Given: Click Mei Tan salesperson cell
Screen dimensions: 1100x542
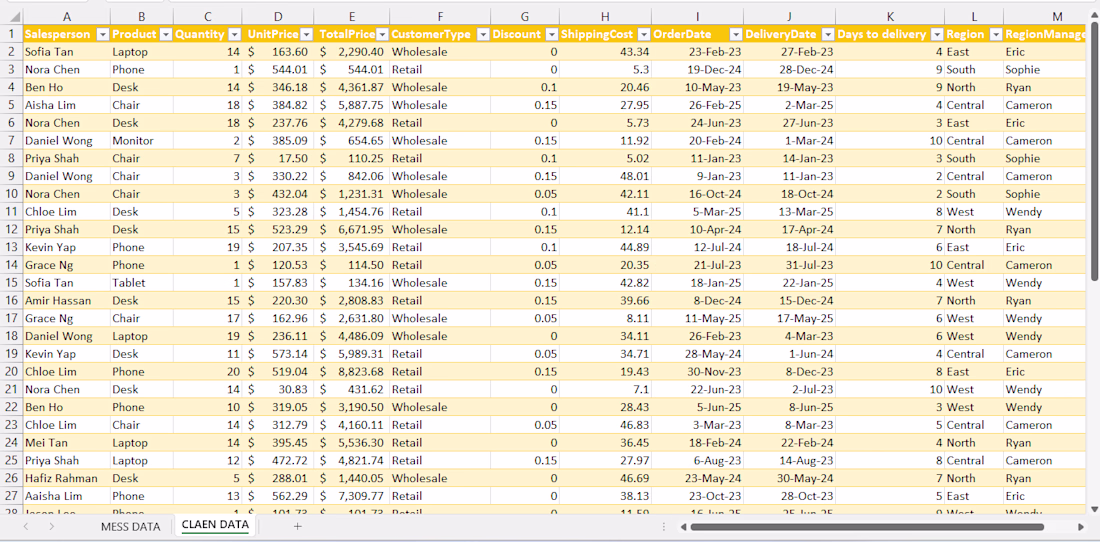Looking at the screenshot, I should click(x=66, y=442).
